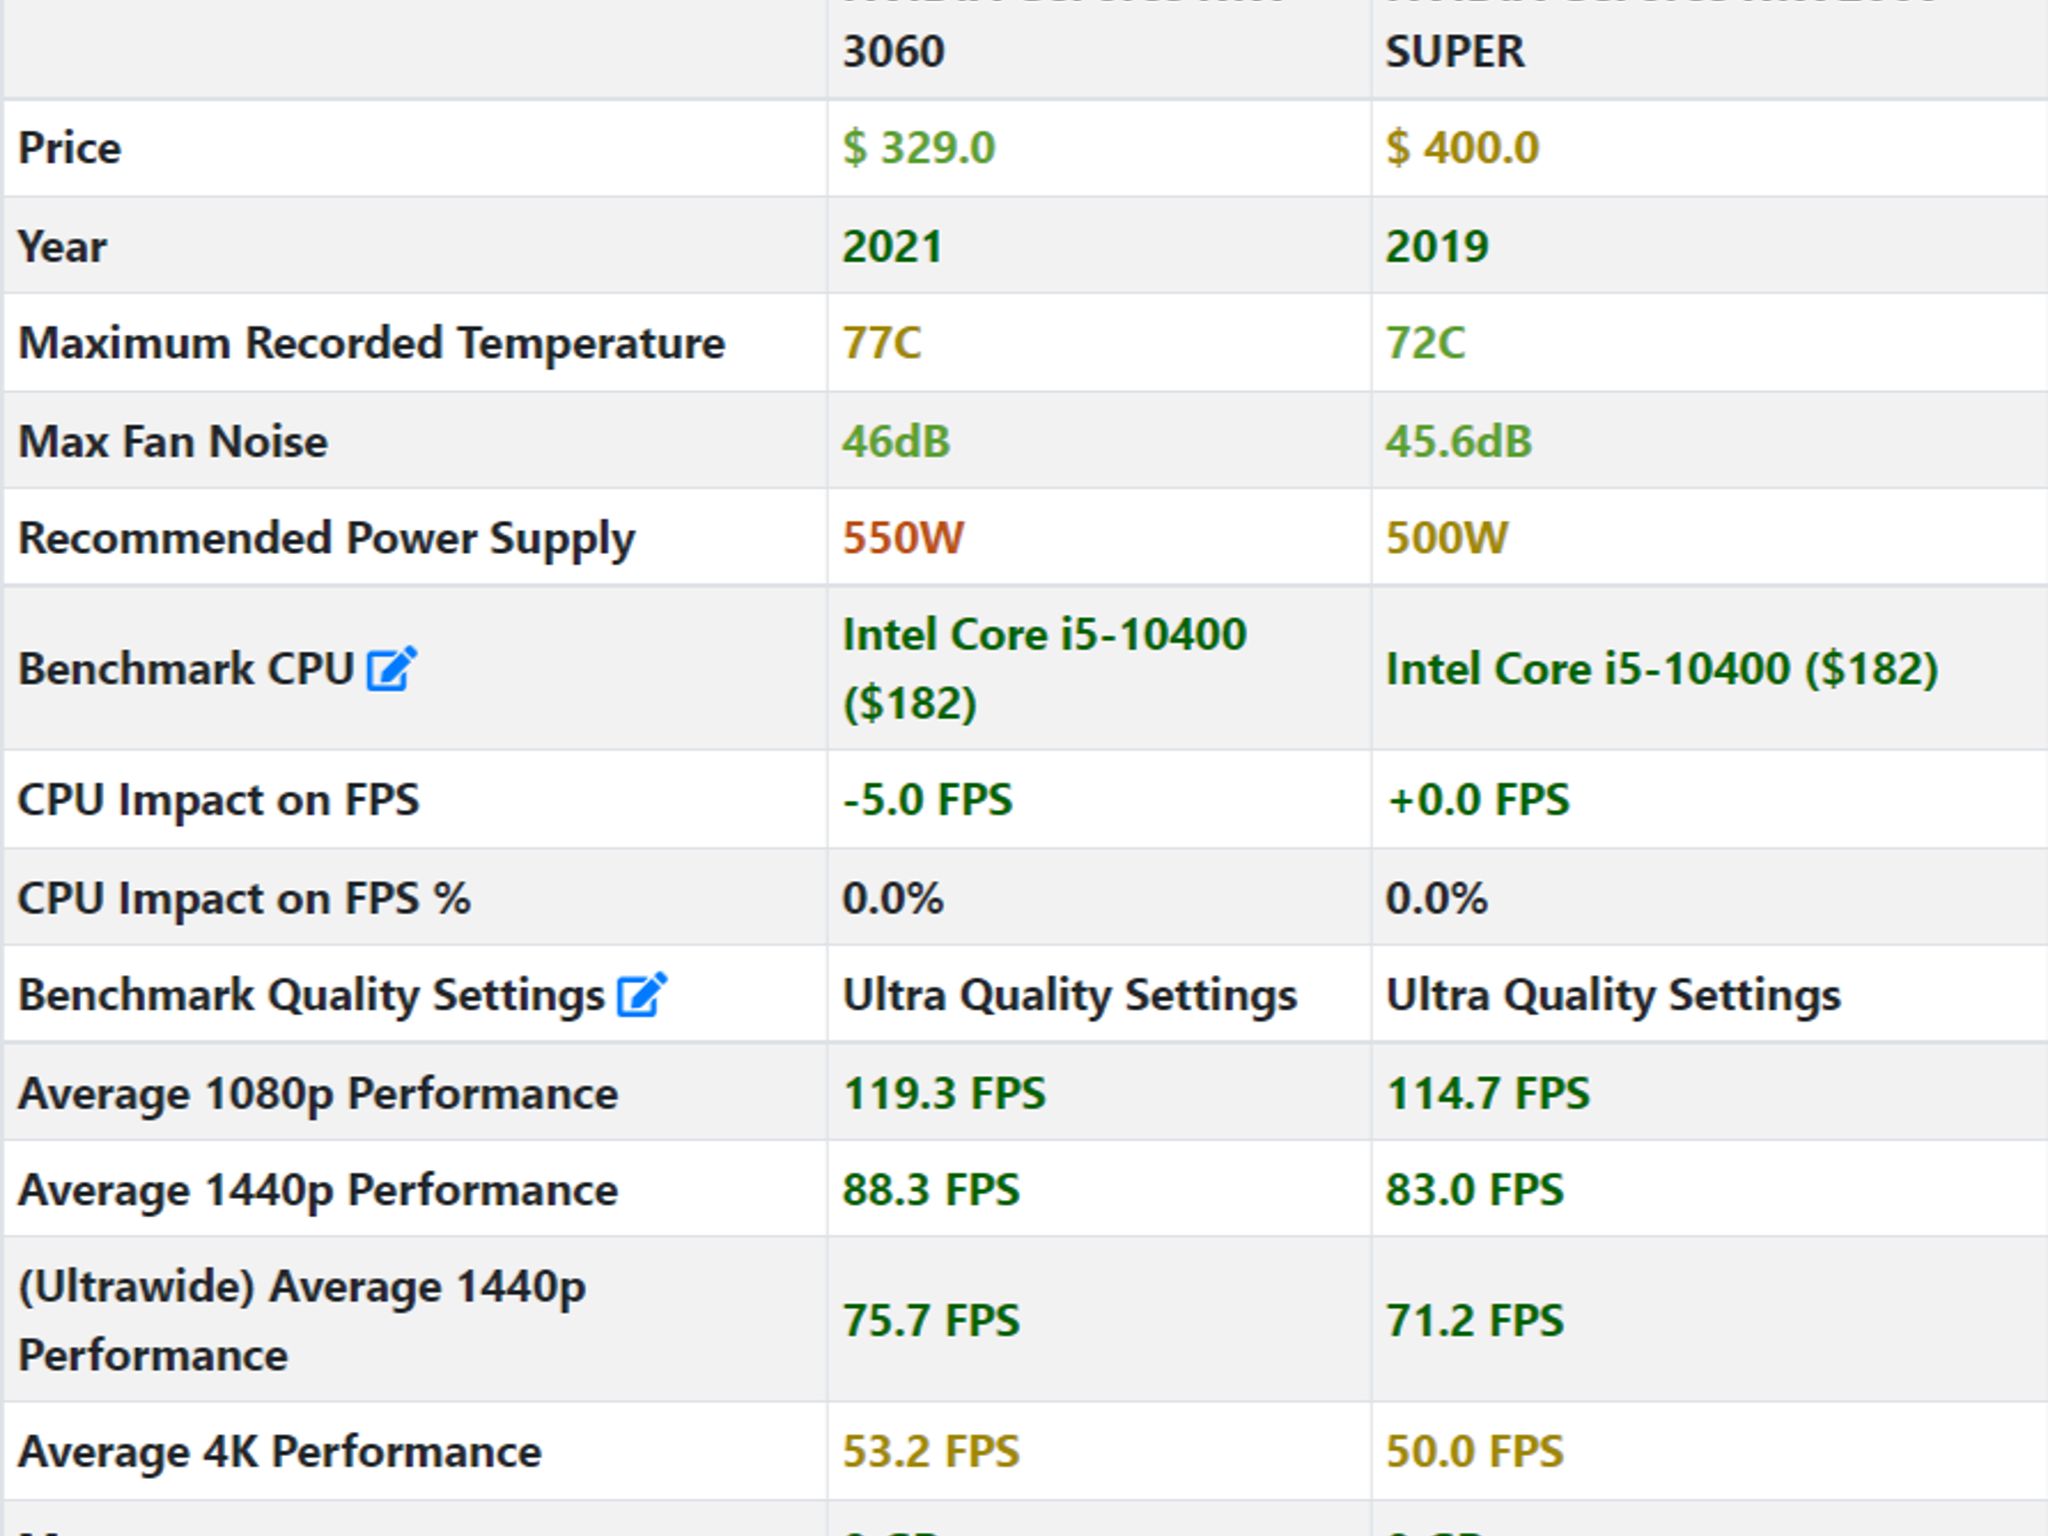Select the -5.0 FPS CPU impact value
Viewport: 2048px width, 1536px height.
[x=927, y=800]
